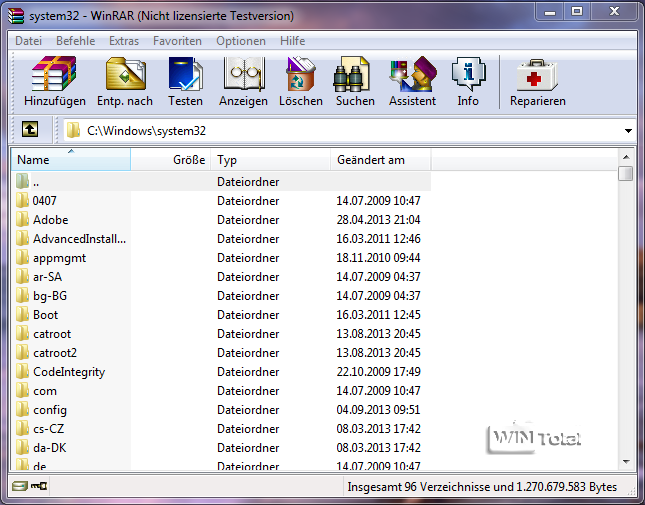Launch the Assistent wizard icon

413,74
